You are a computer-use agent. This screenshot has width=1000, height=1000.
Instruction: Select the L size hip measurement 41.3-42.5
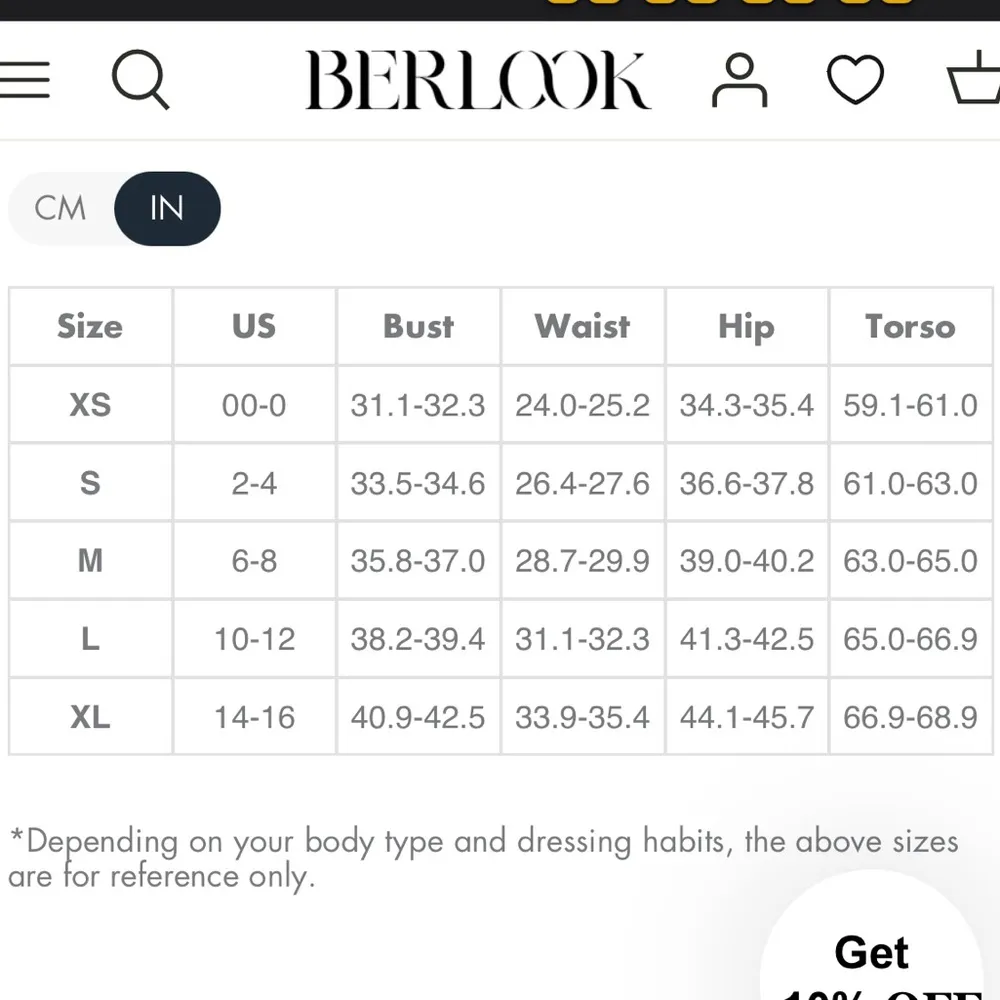pyautogui.click(x=746, y=639)
